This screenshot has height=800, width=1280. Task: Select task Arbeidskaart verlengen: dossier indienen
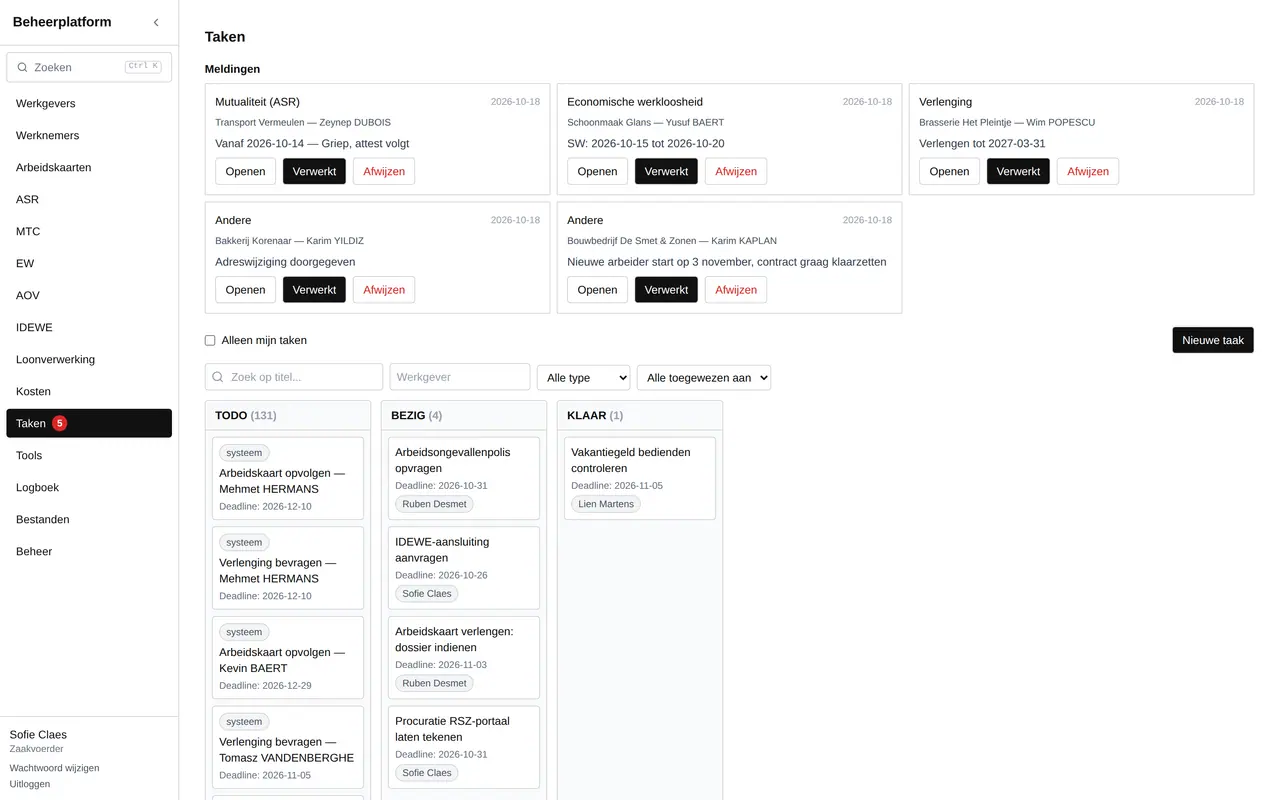[x=464, y=658]
